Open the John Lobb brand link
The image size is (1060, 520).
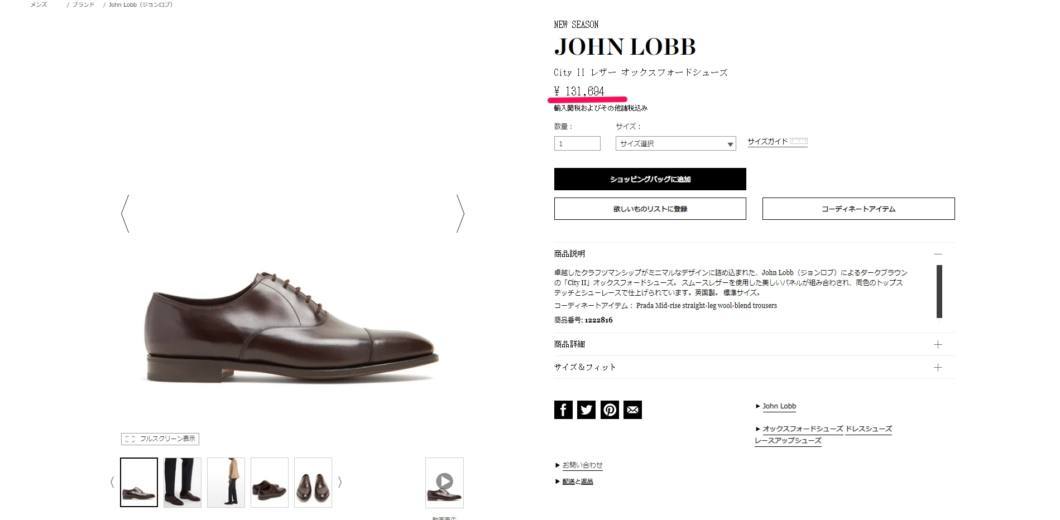779,406
